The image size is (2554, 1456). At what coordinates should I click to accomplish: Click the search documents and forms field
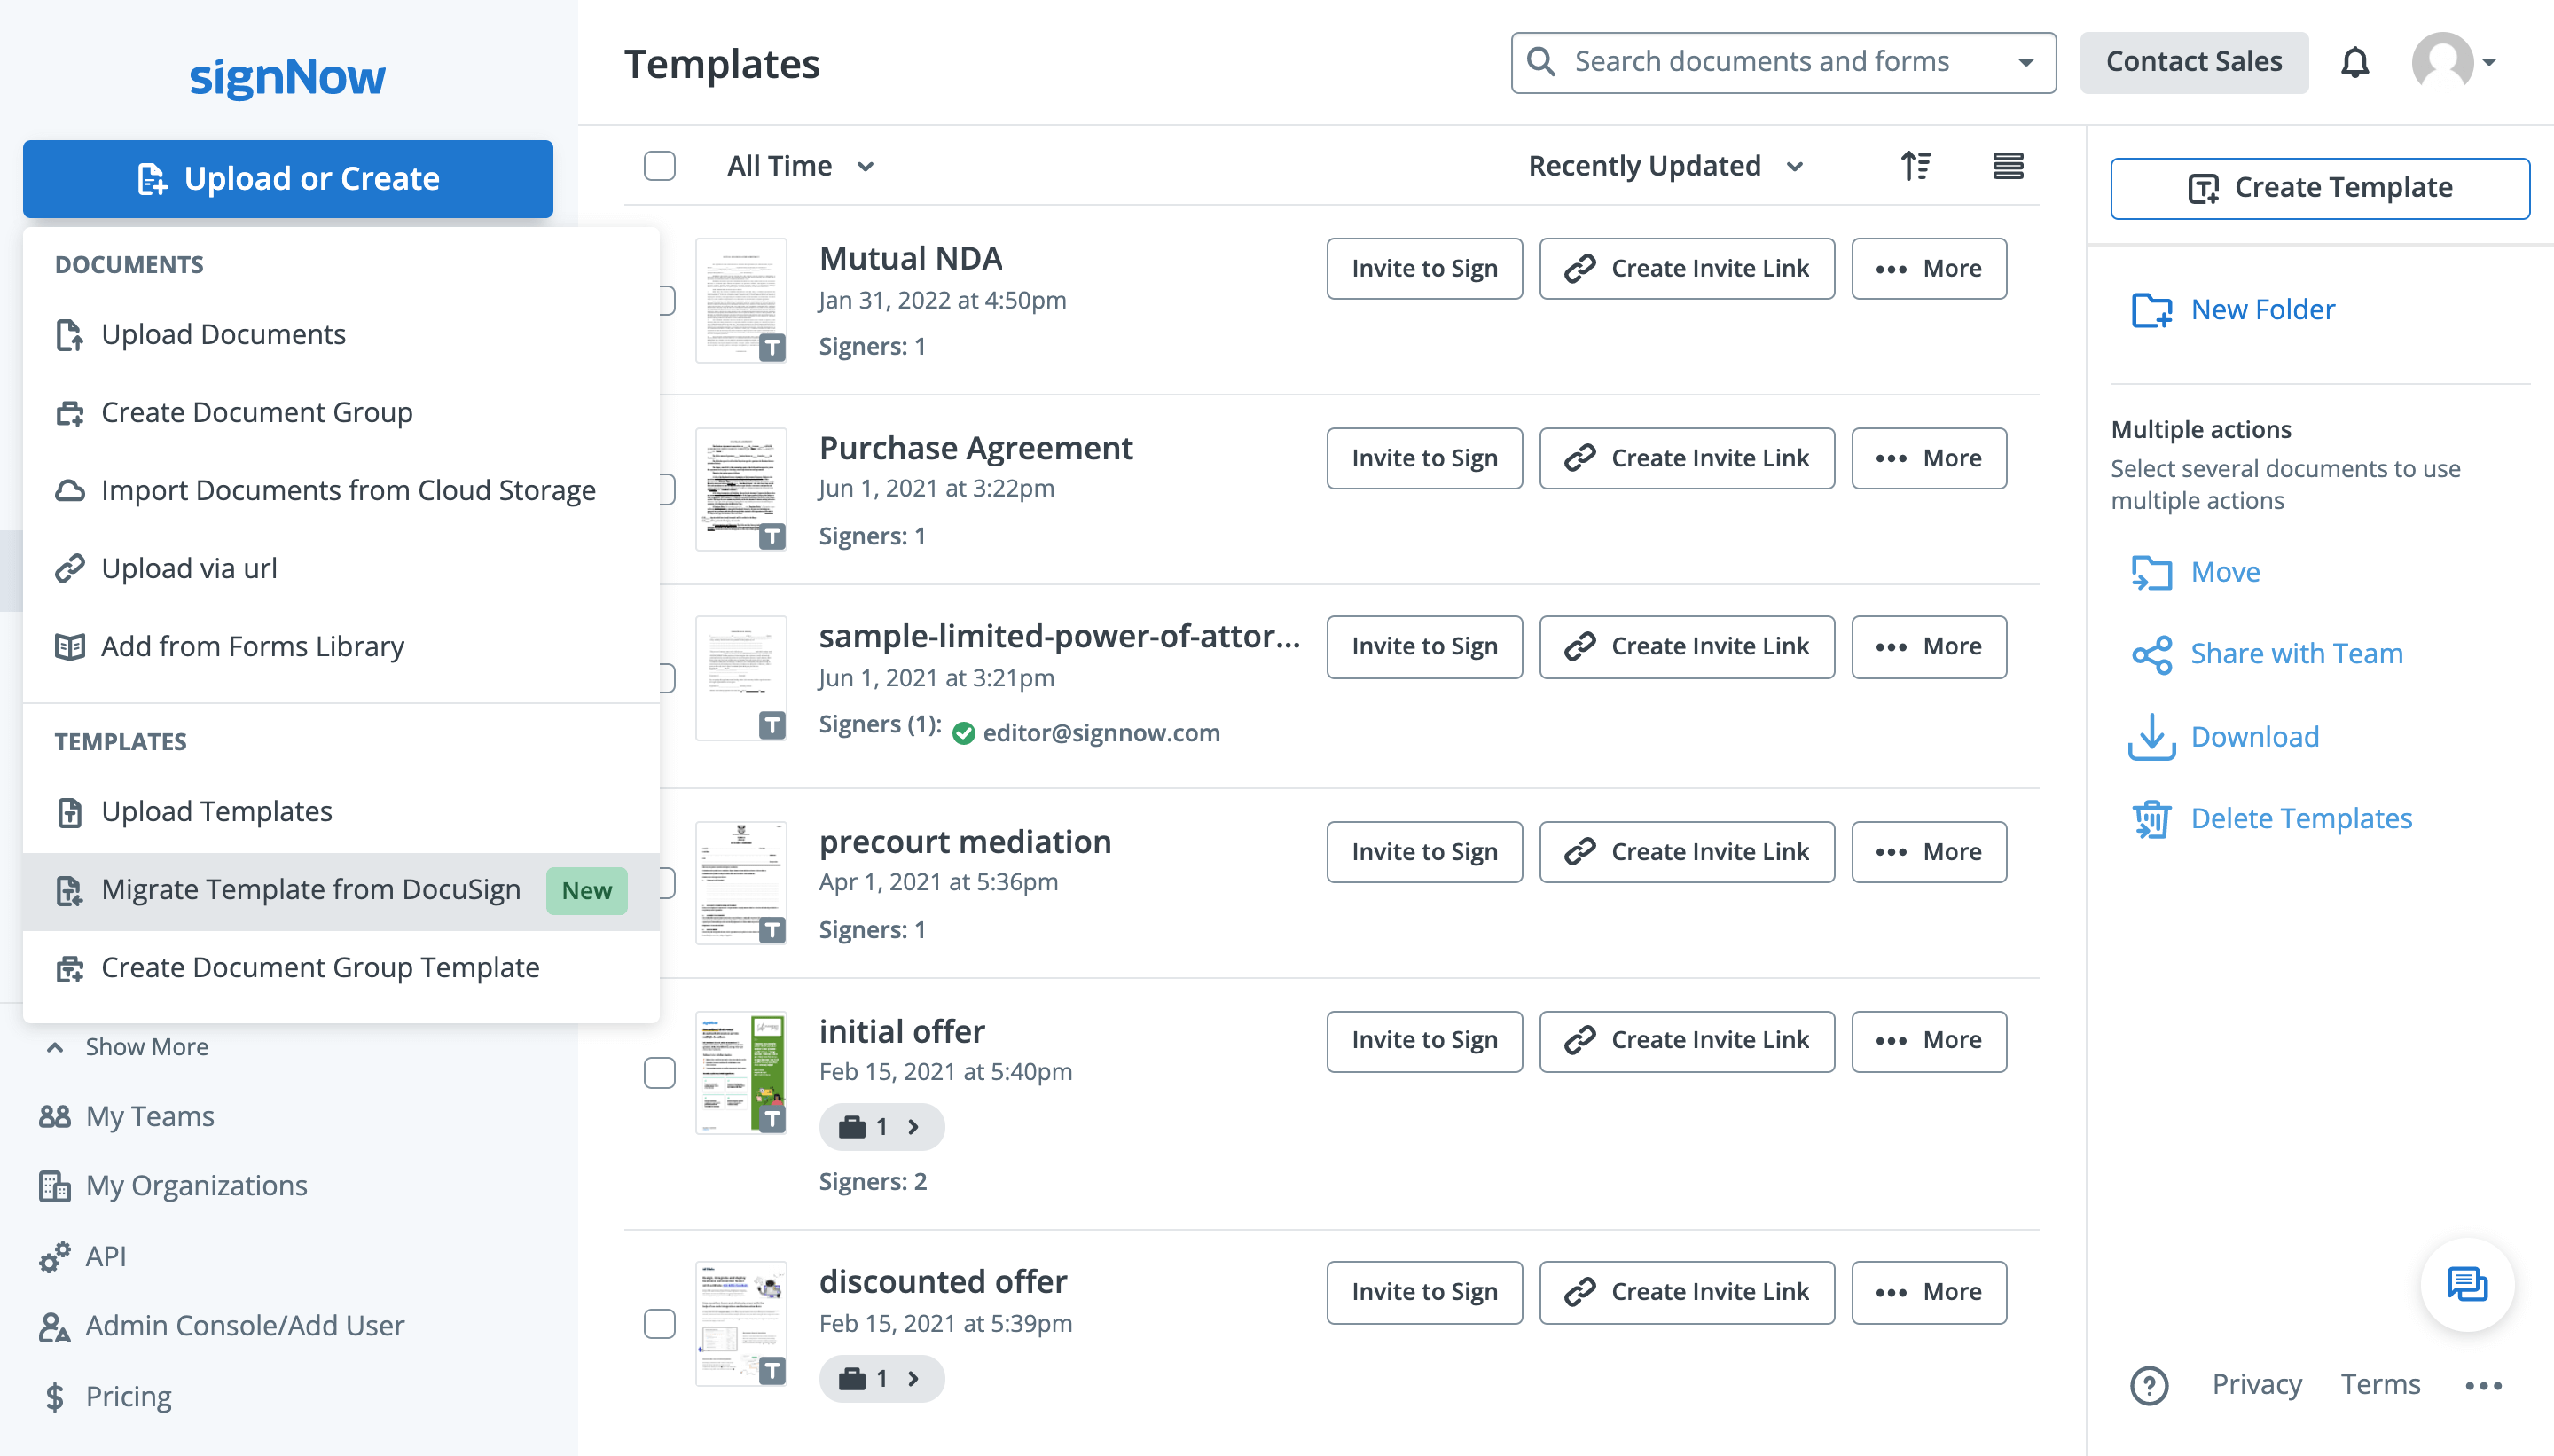point(1761,62)
